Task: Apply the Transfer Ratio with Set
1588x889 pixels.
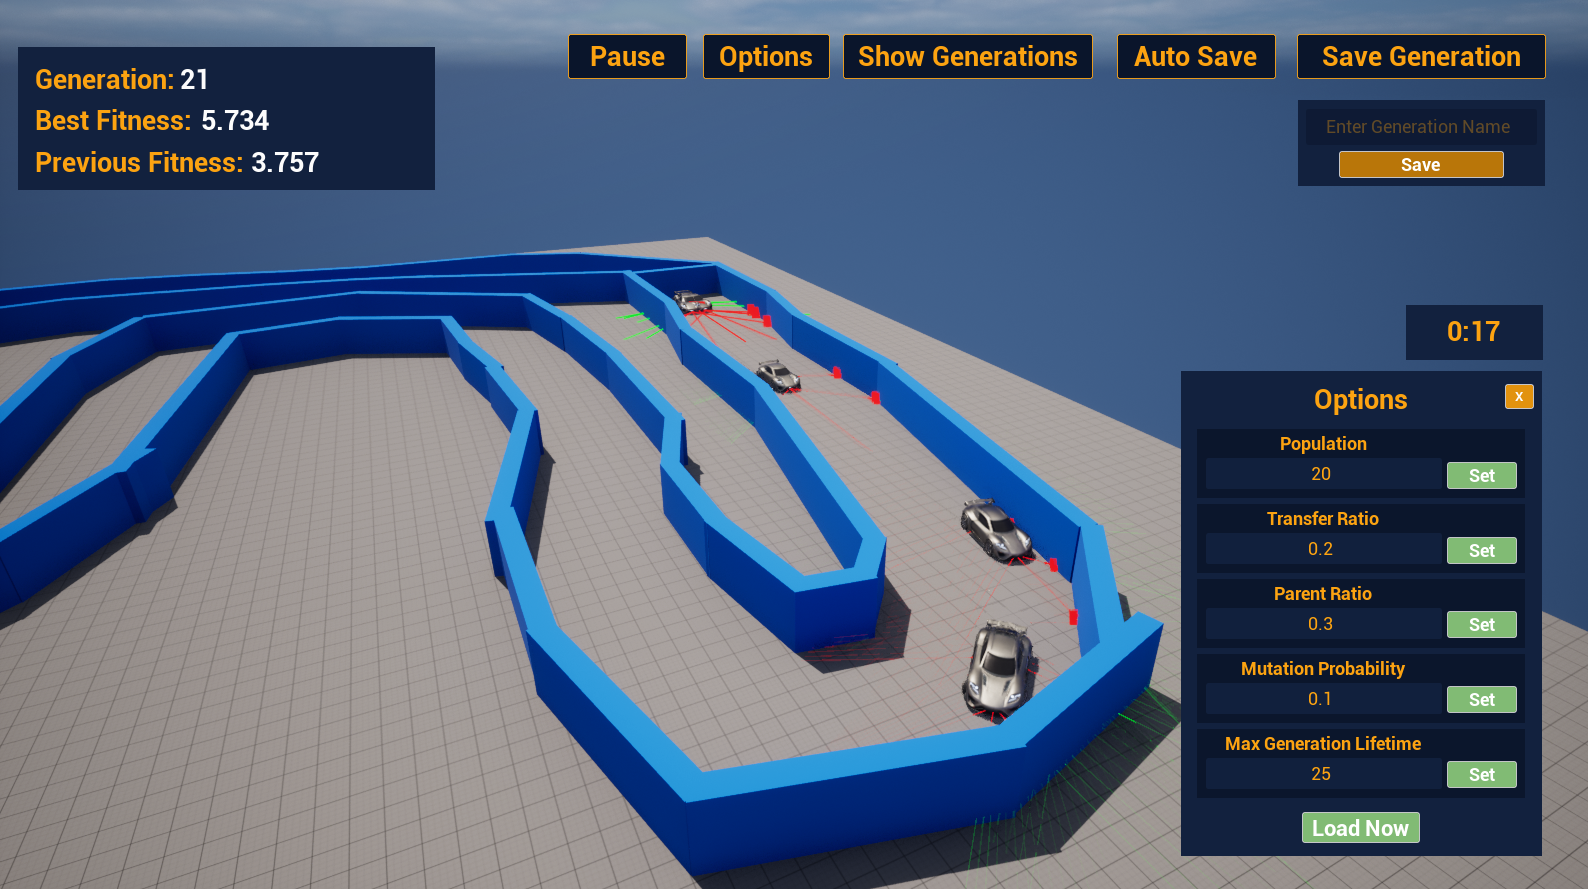Action: 1481,551
